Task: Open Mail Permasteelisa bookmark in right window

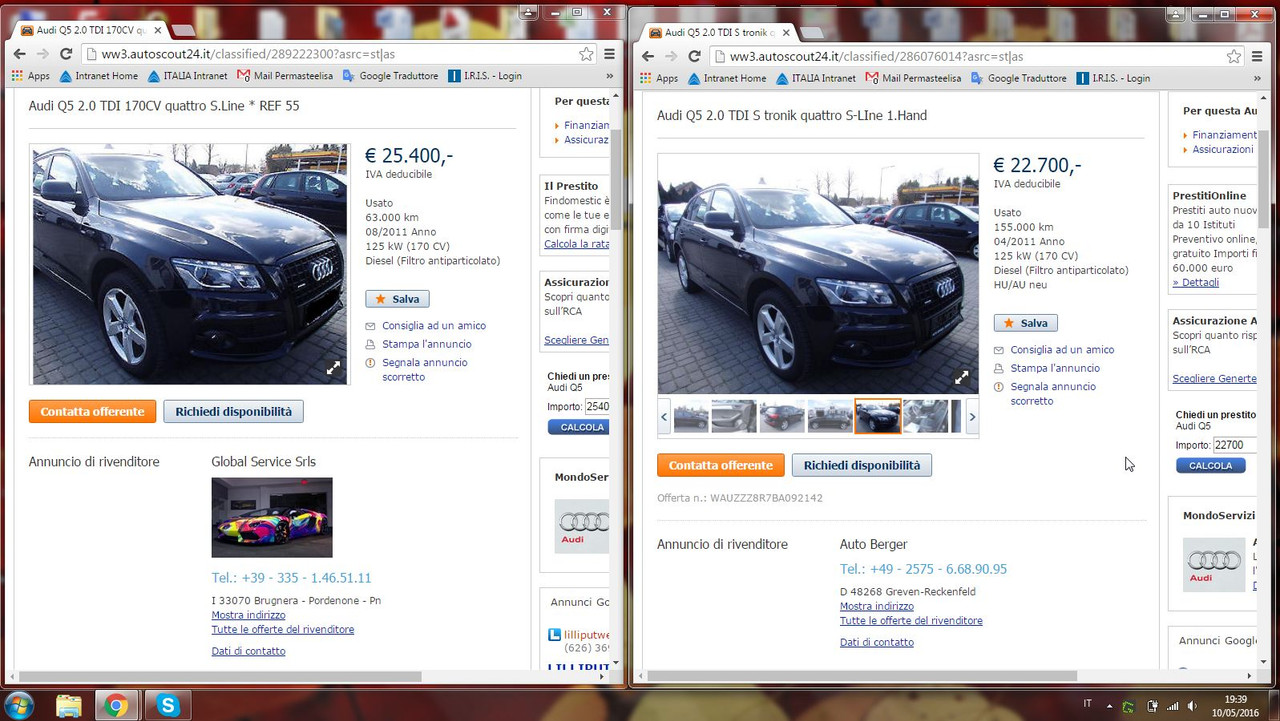Action: (914, 78)
